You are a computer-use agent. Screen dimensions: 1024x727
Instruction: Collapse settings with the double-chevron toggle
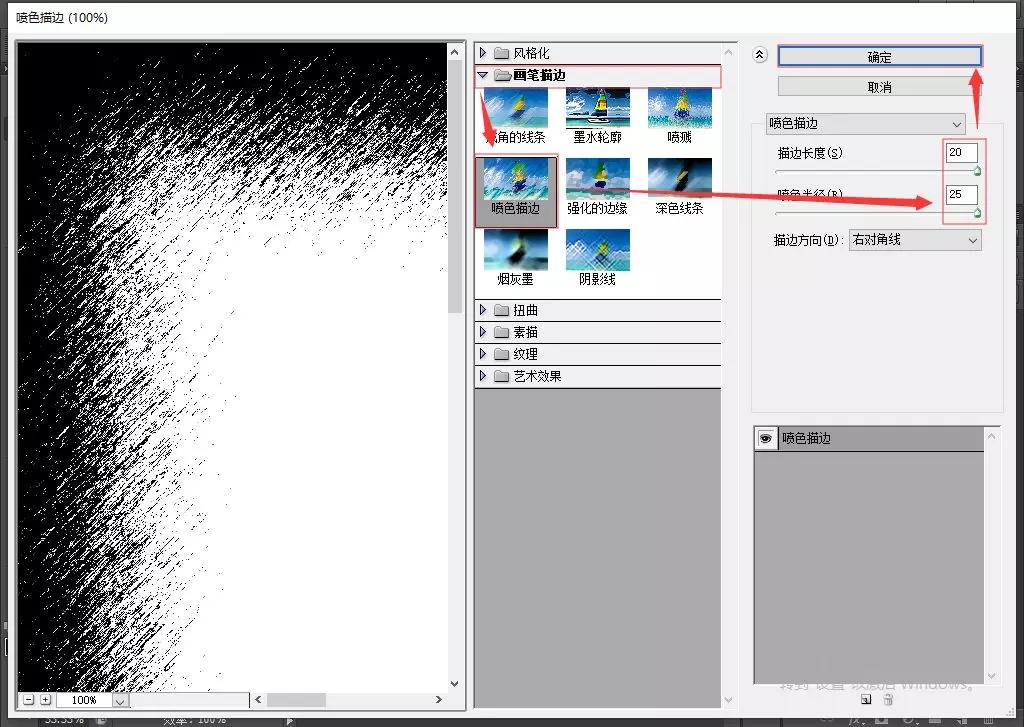(x=759, y=55)
